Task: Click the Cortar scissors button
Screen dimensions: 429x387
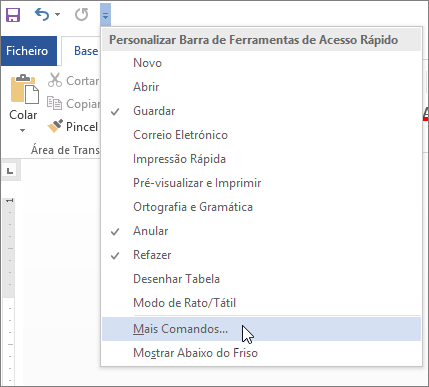Action: click(x=73, y=80)
